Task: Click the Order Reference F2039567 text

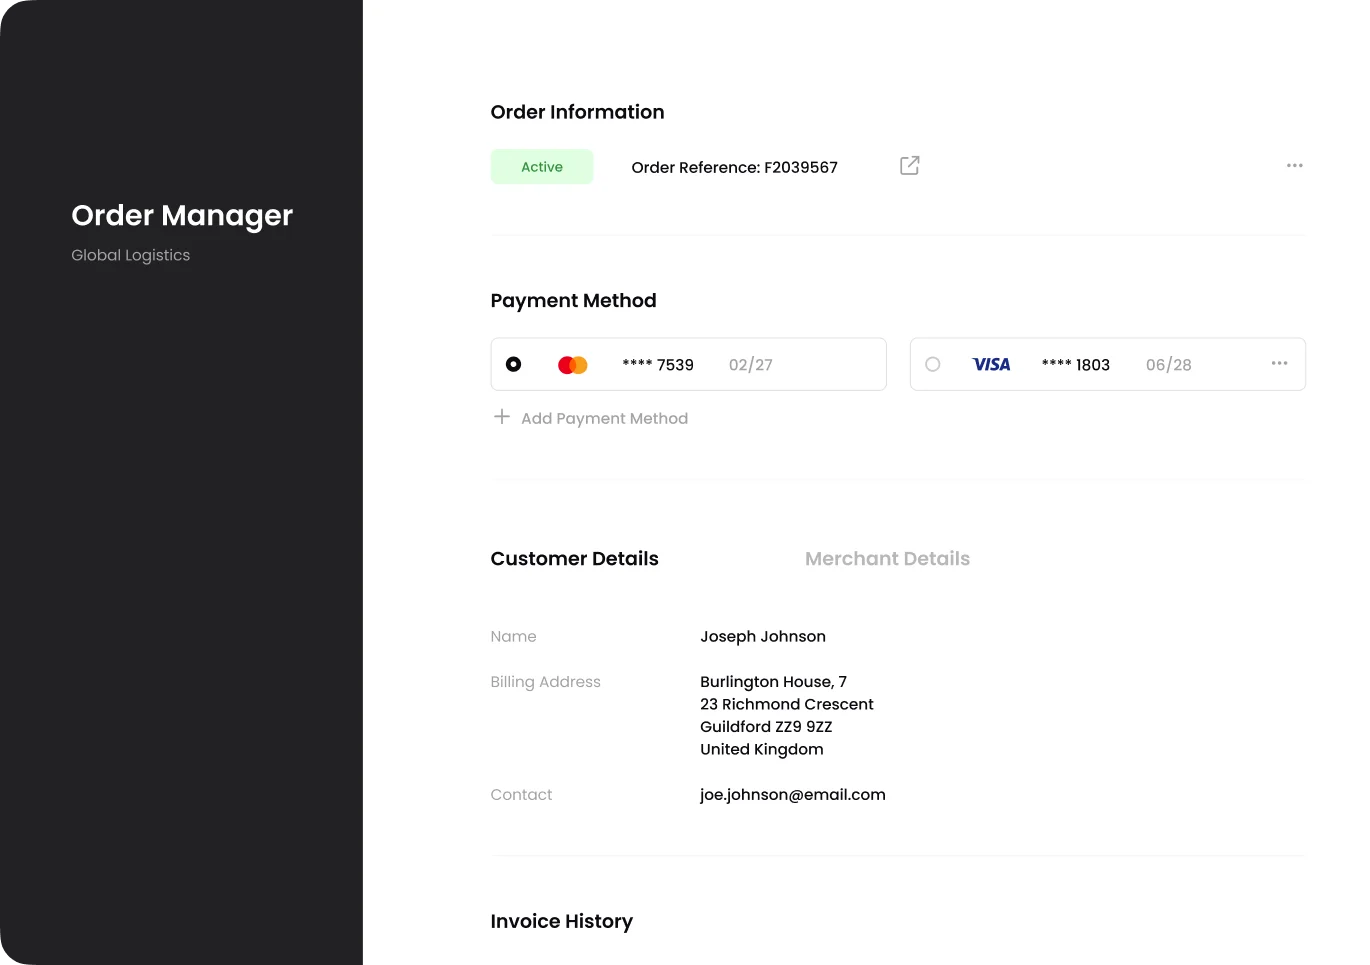Action: 734,168
